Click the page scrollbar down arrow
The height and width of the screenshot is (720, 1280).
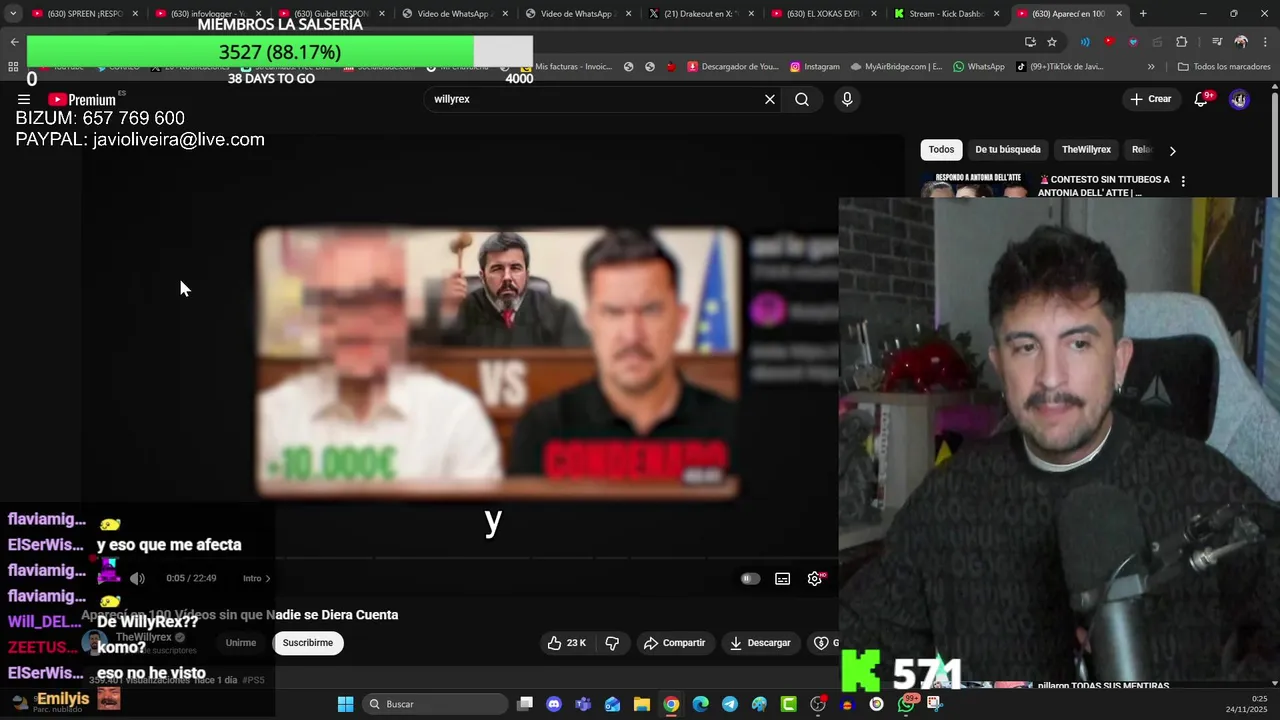coord(1274,682)
